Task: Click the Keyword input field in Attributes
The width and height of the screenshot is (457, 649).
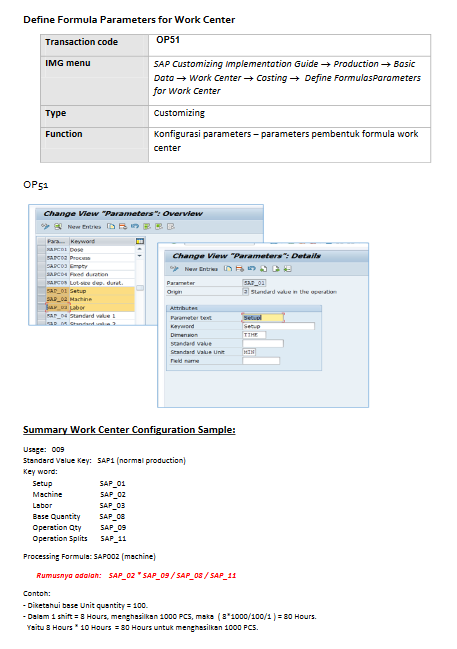Action: pyautogui.click(x=278, y=326)
